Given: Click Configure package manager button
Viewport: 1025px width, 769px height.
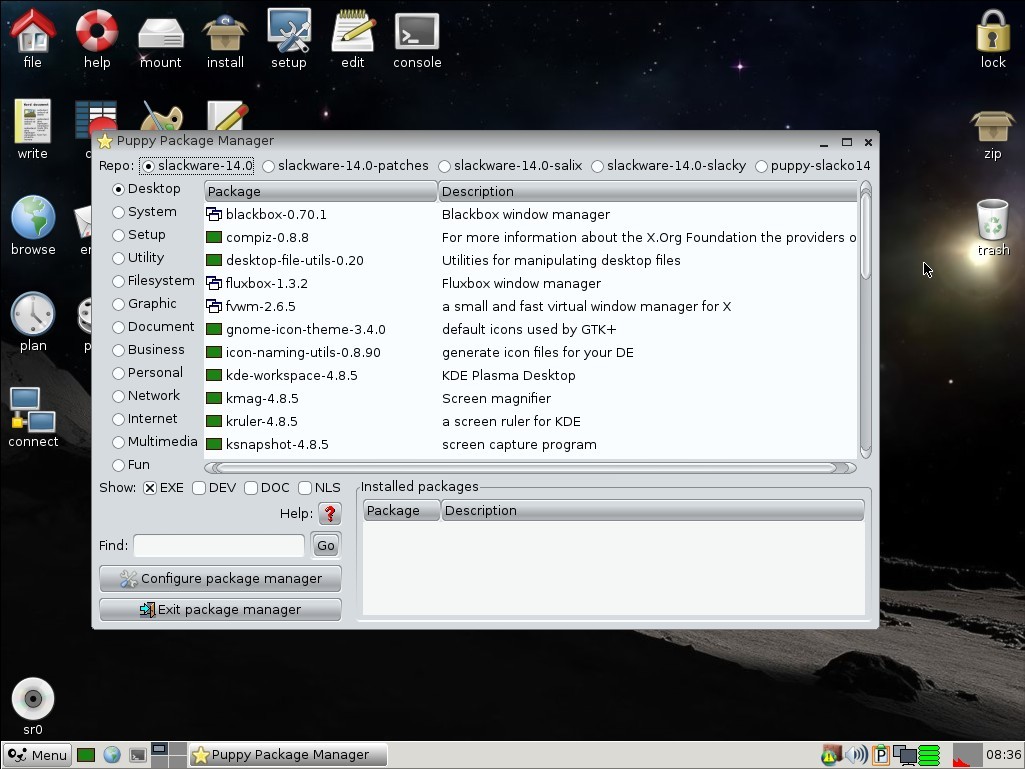Looking at the screenshot, I should (220, 579).
